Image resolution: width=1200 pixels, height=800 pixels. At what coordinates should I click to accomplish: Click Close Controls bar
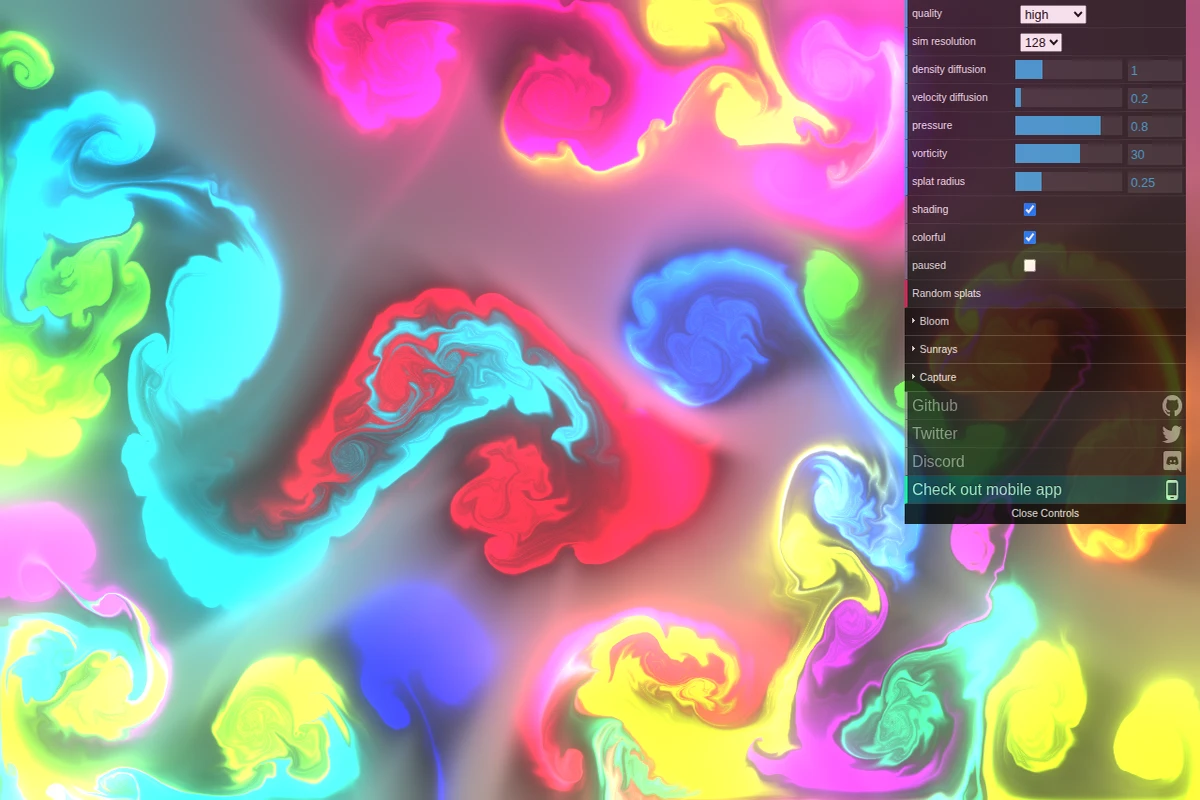tap(1045, 513)
